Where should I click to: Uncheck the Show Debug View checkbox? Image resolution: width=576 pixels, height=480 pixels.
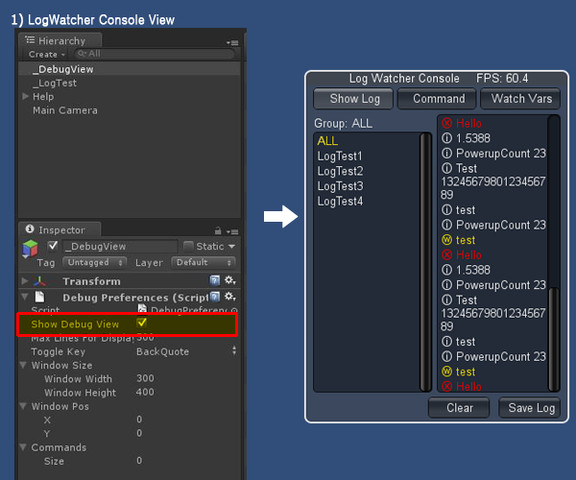(x=141, y=323)
